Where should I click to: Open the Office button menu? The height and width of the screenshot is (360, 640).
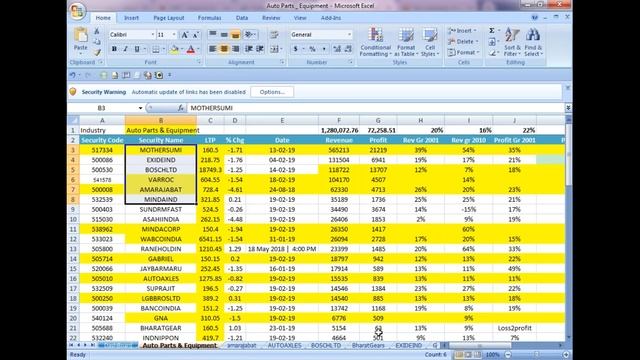[77, 11]
